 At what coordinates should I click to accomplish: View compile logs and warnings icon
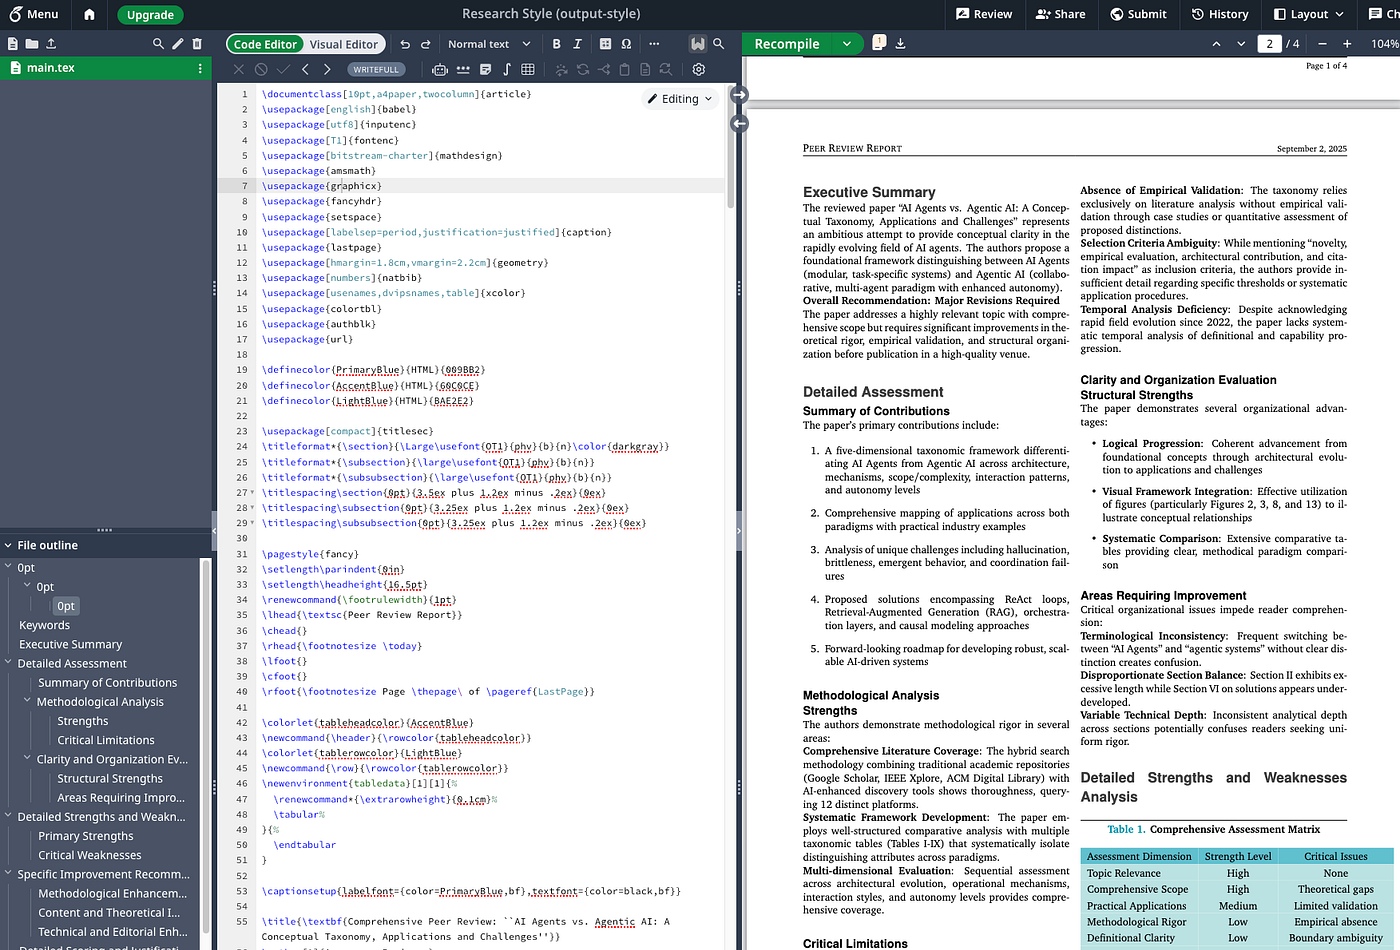click(879, 43)
